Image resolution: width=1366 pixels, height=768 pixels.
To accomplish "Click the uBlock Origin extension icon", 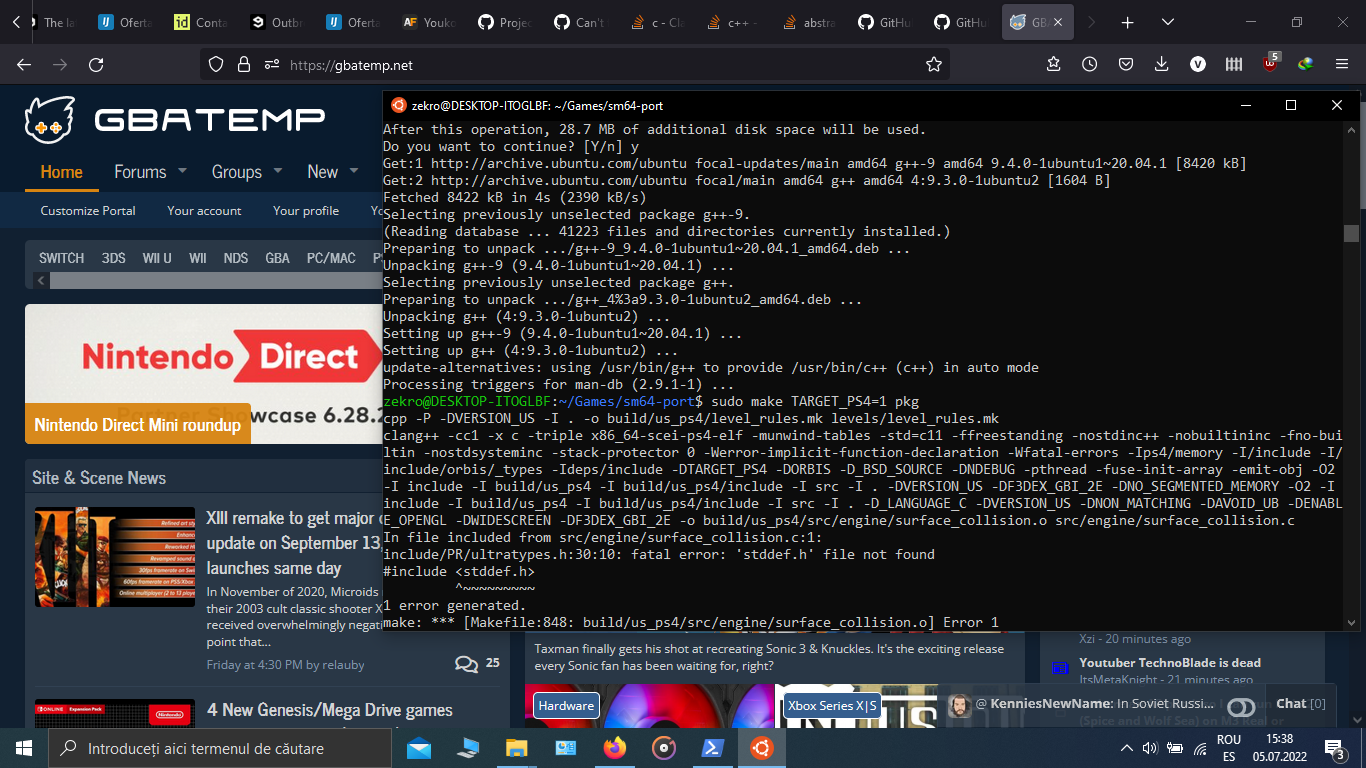I will click(1270, 63).
